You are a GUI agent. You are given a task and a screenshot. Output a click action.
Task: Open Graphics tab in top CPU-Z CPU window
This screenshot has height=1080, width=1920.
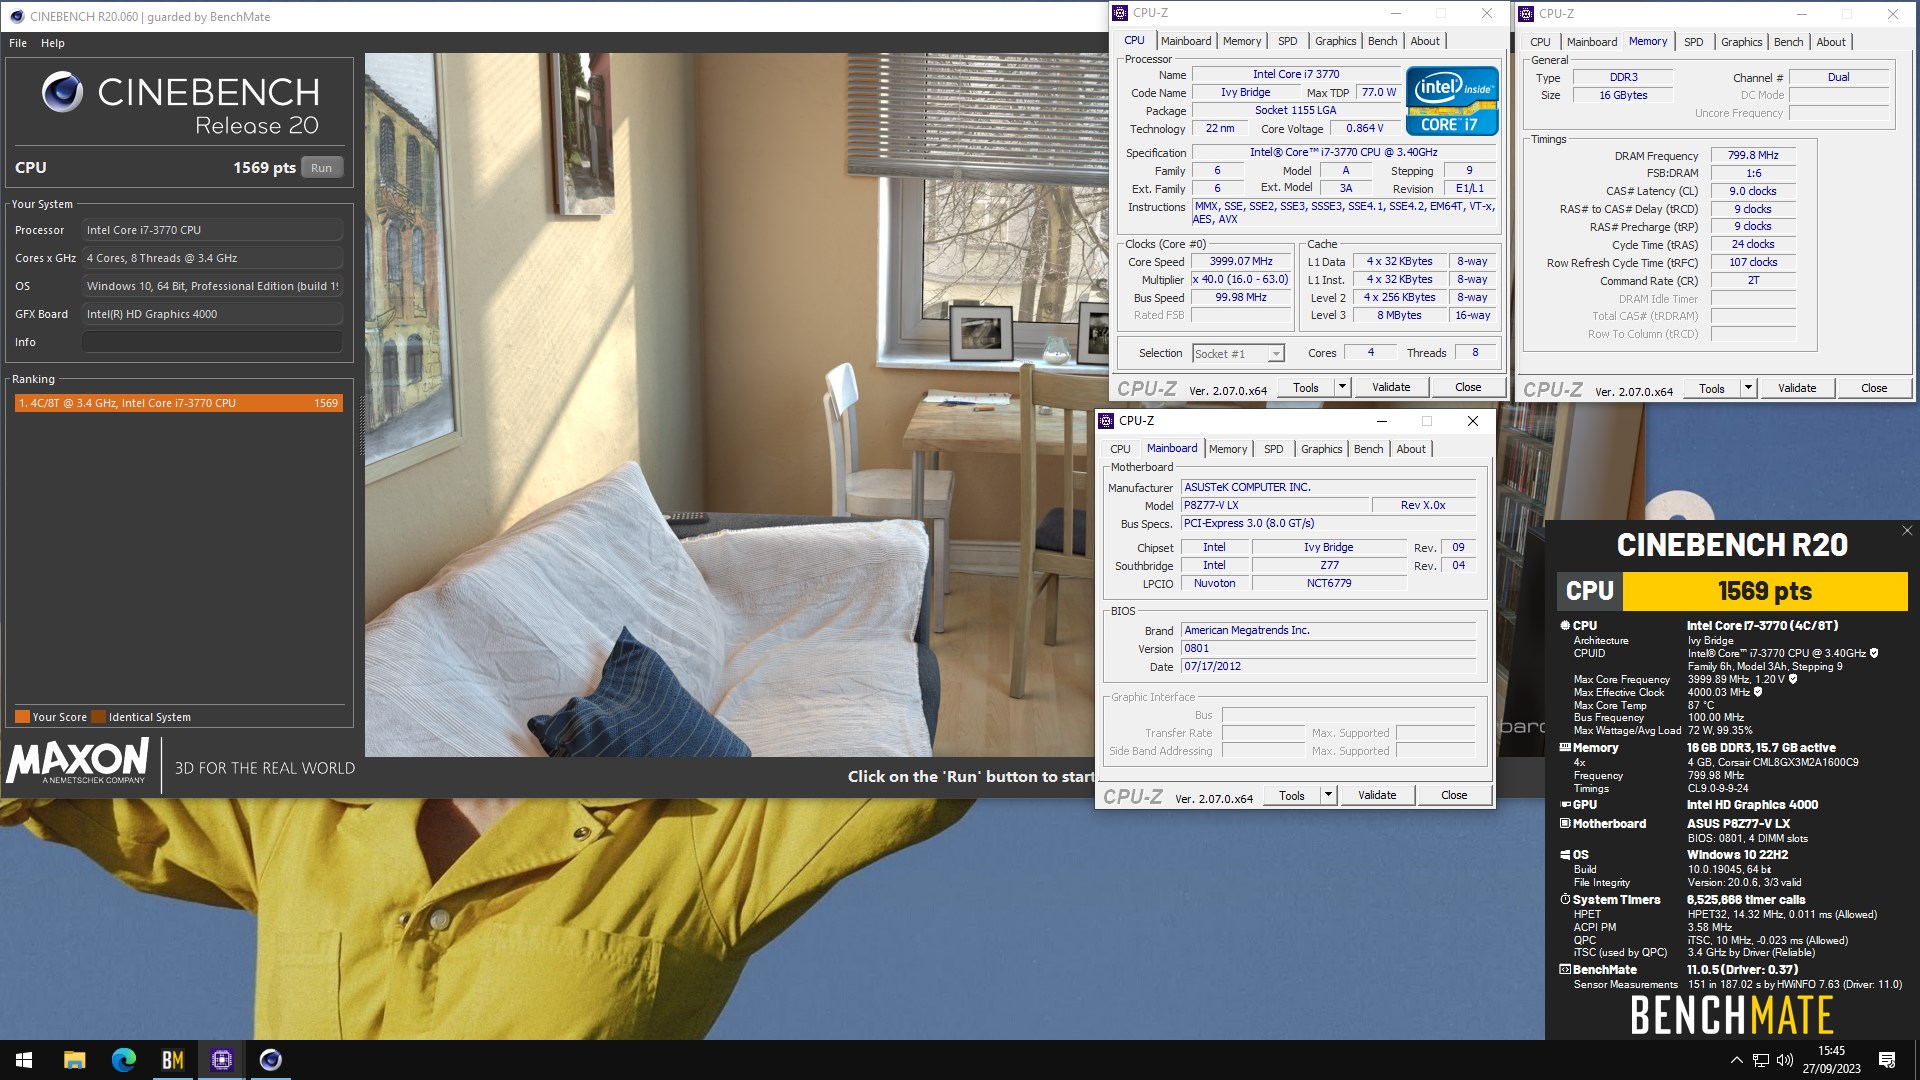(1336, 41)
